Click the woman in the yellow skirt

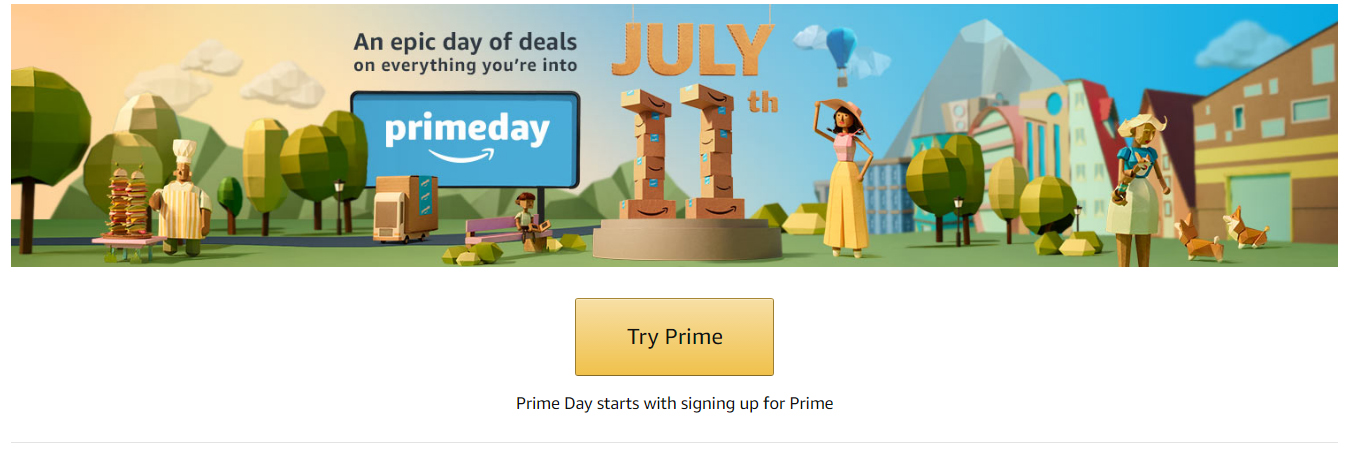[x=843, y=177]
